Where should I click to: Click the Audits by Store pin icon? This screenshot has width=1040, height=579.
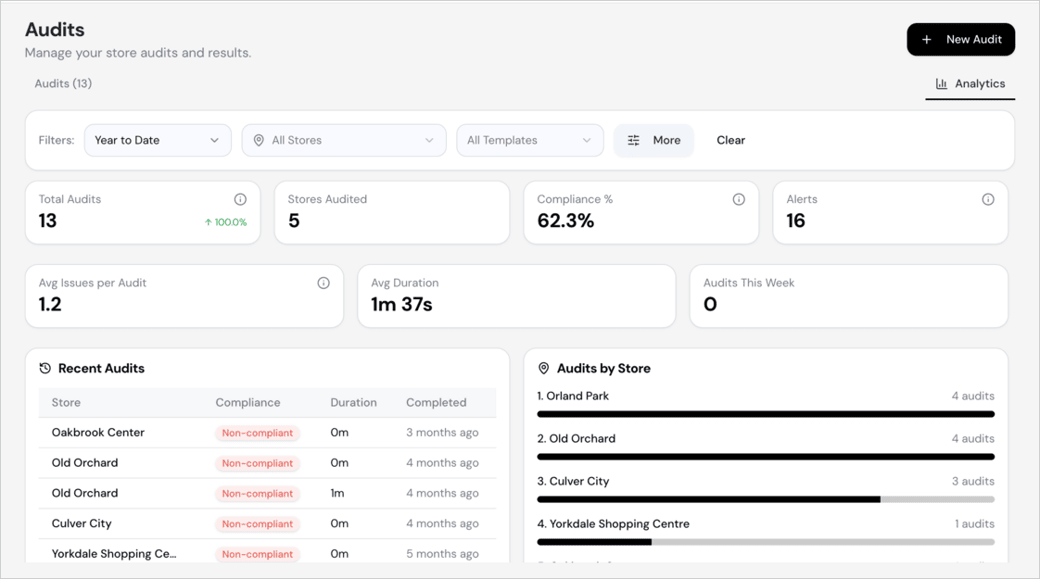(543, 368)
